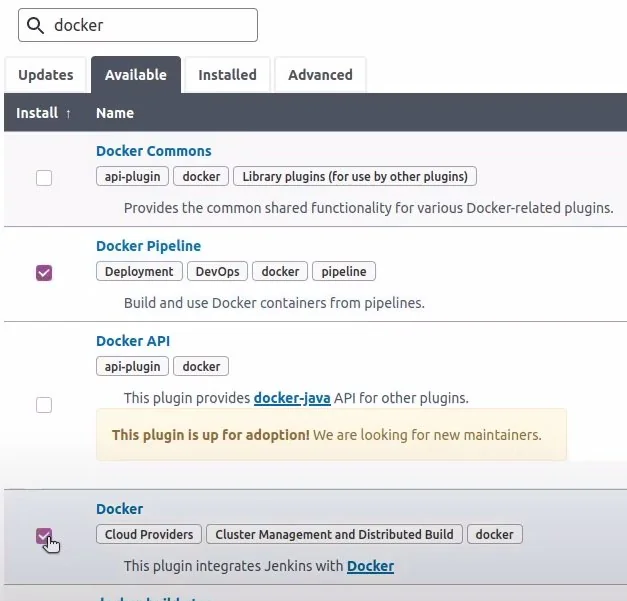Screen dimensions: 627x601
Task: Follow the docker-java link
Action: coord(292,398)
